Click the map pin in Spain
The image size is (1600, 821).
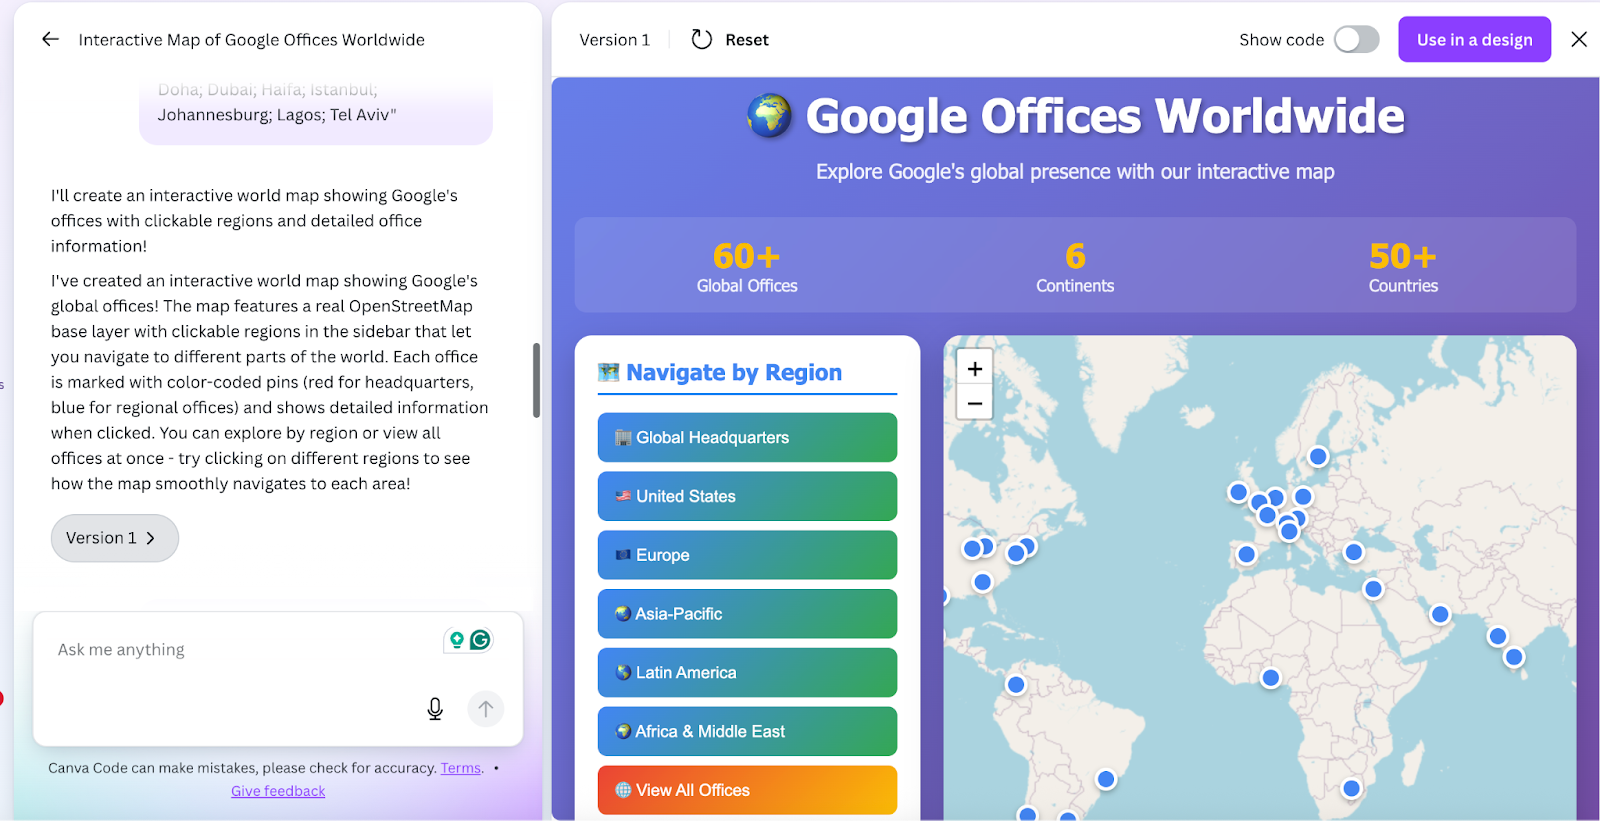pos(1246,554)
